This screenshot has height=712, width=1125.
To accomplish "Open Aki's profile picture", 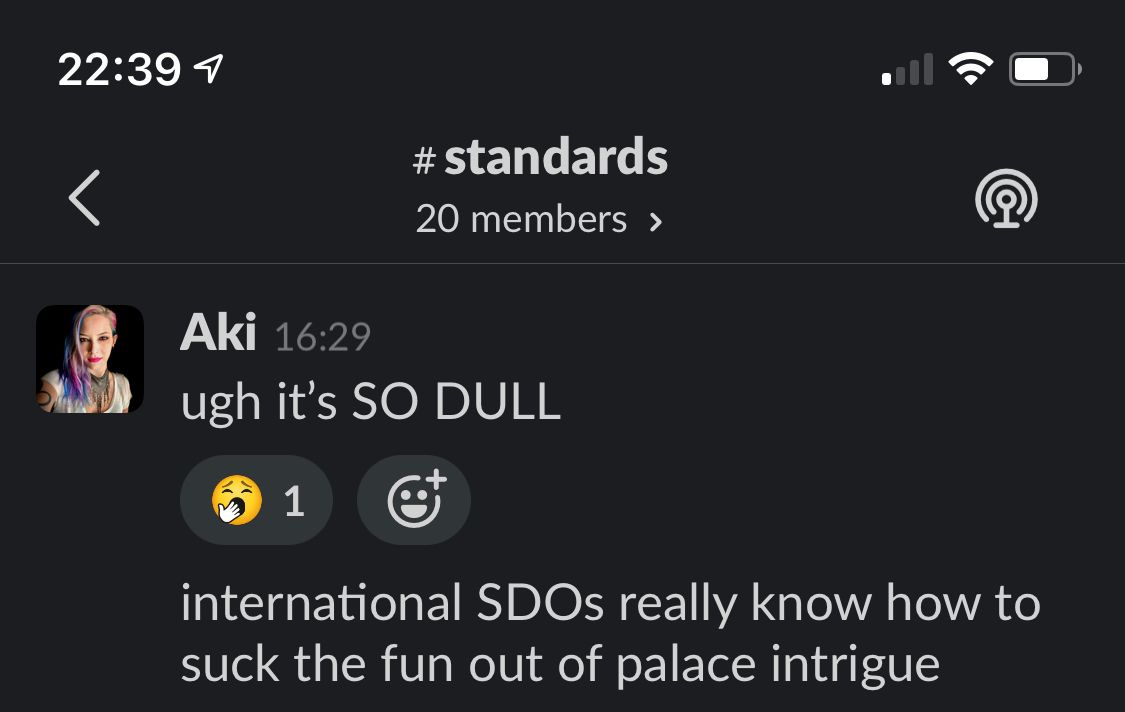I will (90, 359).
